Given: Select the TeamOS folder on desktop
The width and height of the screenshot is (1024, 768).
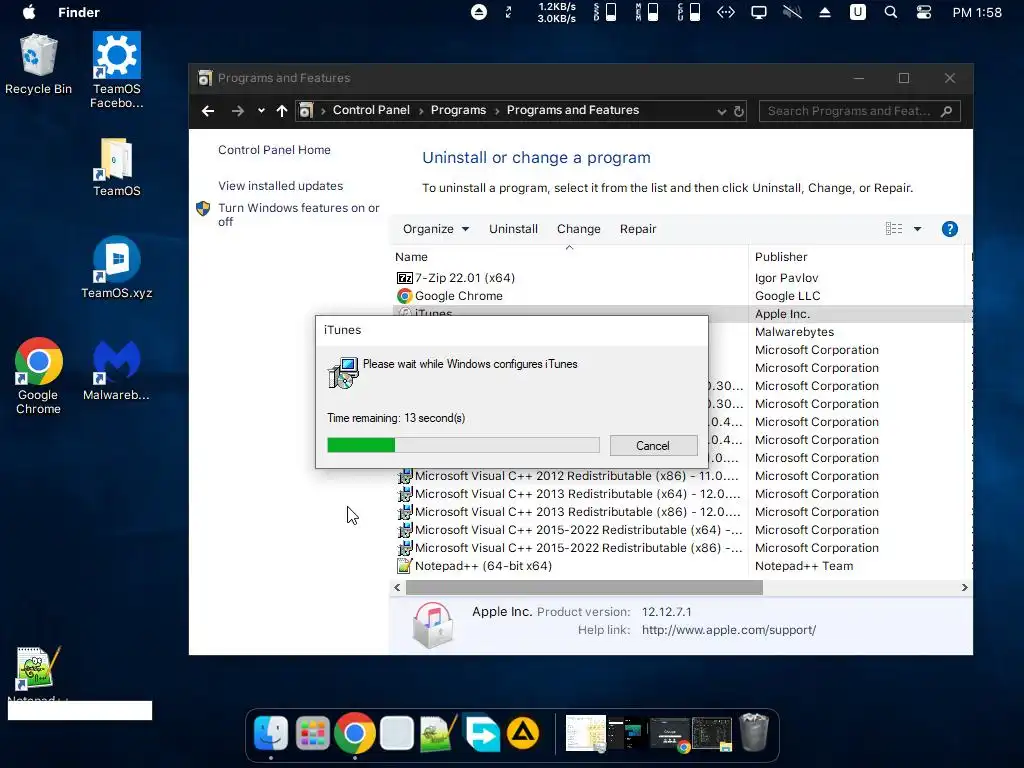Looking at the screenshot, I should tap(117, 167).
